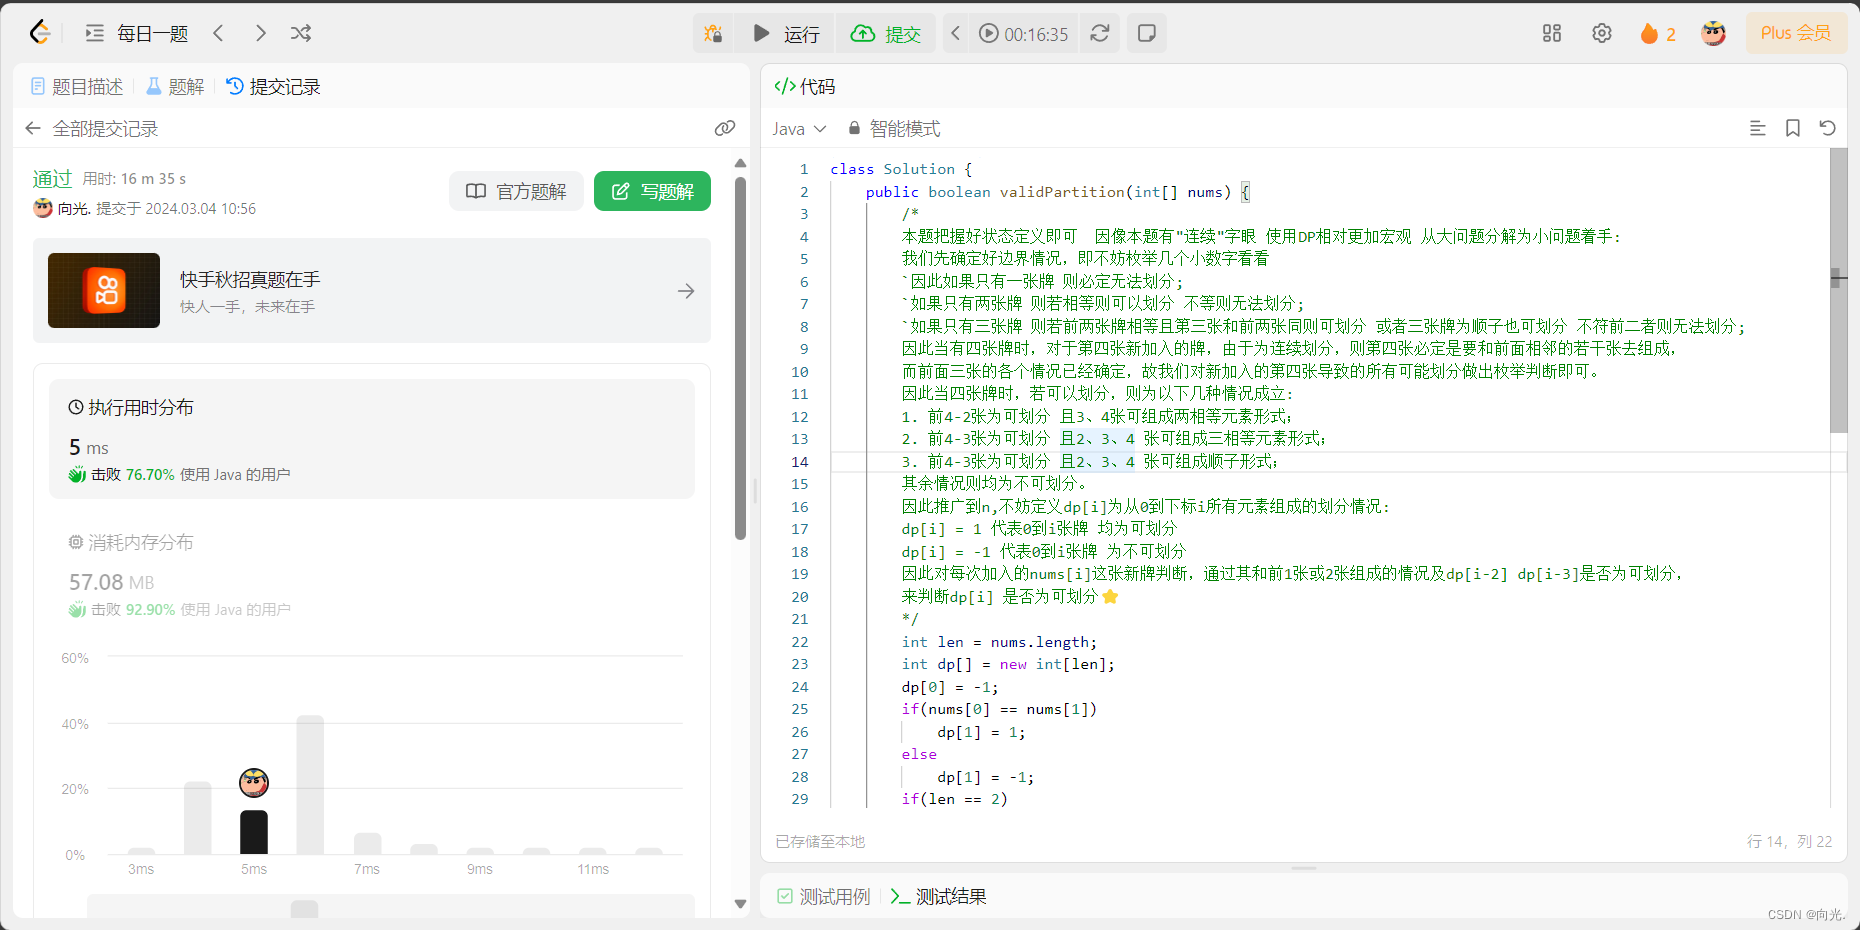Open the problem list icon beside 每日一题

point(94,33)
